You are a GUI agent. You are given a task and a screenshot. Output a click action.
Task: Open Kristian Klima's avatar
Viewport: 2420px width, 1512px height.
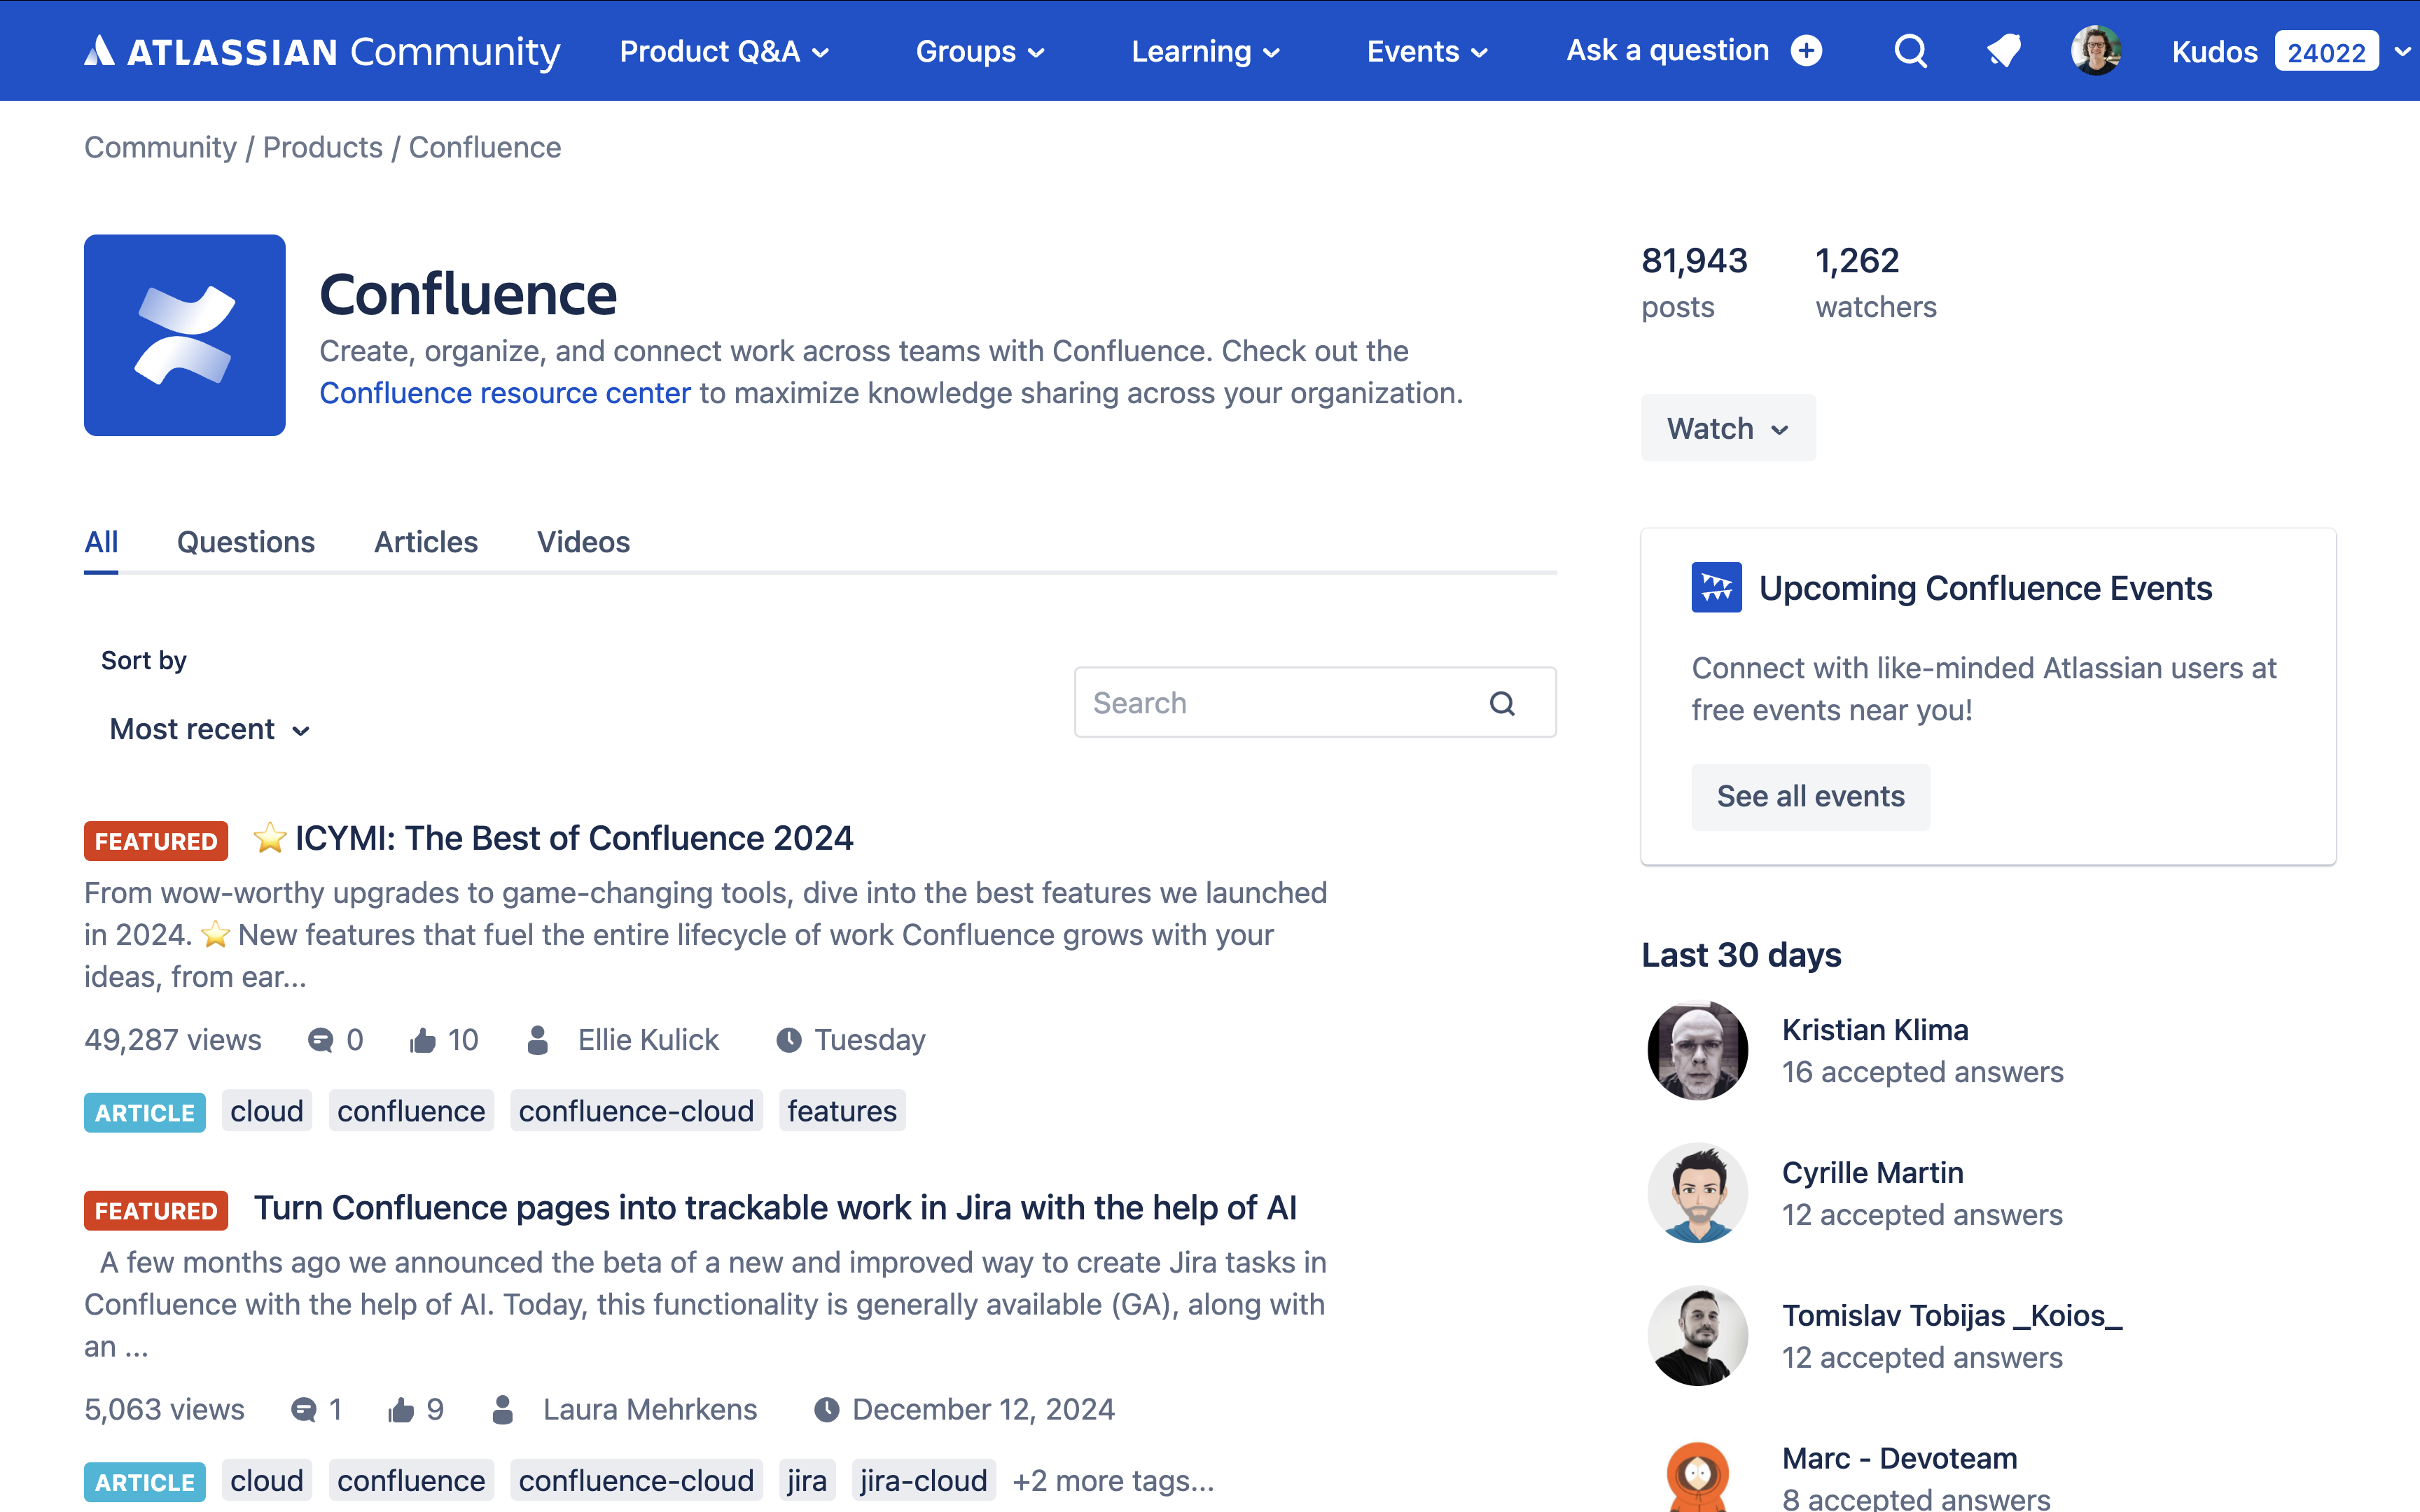[1698, 1050]
